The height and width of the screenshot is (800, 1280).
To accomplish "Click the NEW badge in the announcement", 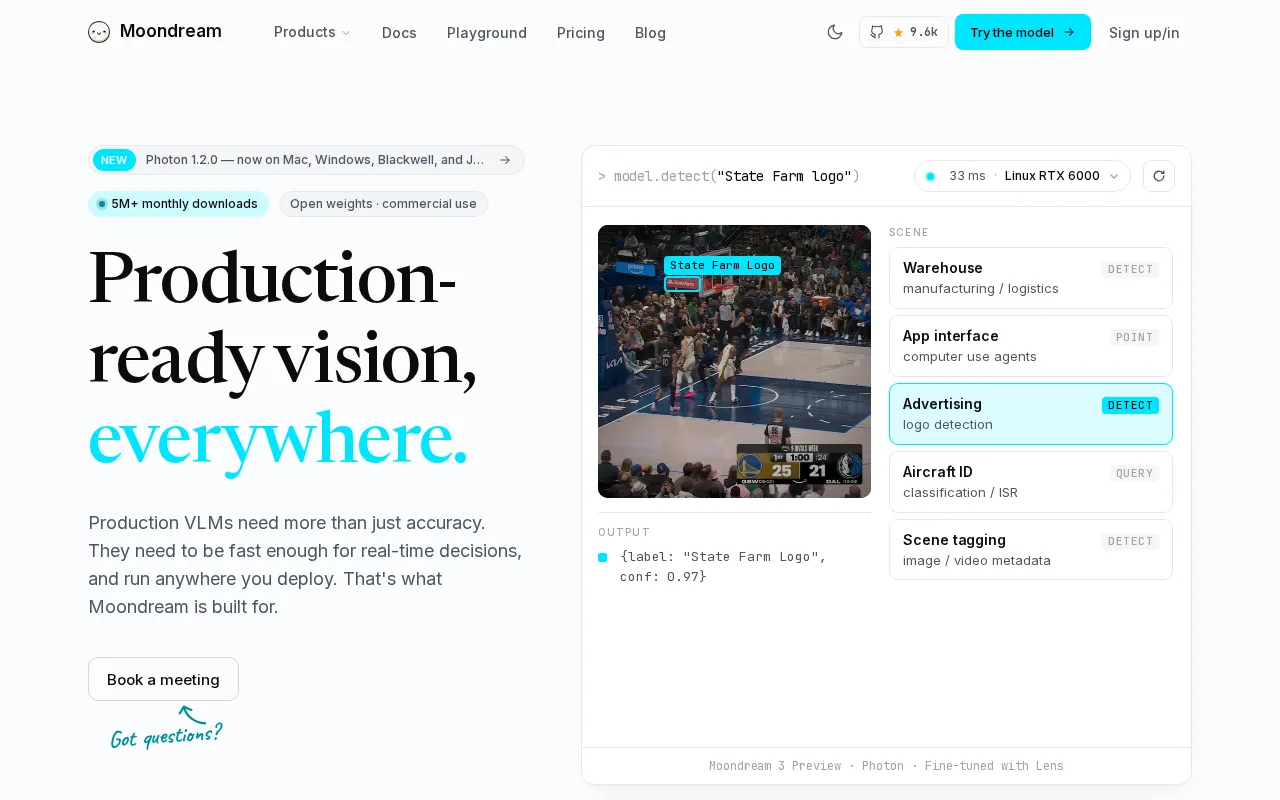I will 114,160.
